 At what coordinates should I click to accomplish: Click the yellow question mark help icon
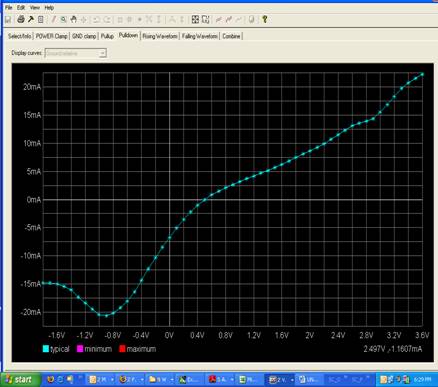tap(265, 19)
